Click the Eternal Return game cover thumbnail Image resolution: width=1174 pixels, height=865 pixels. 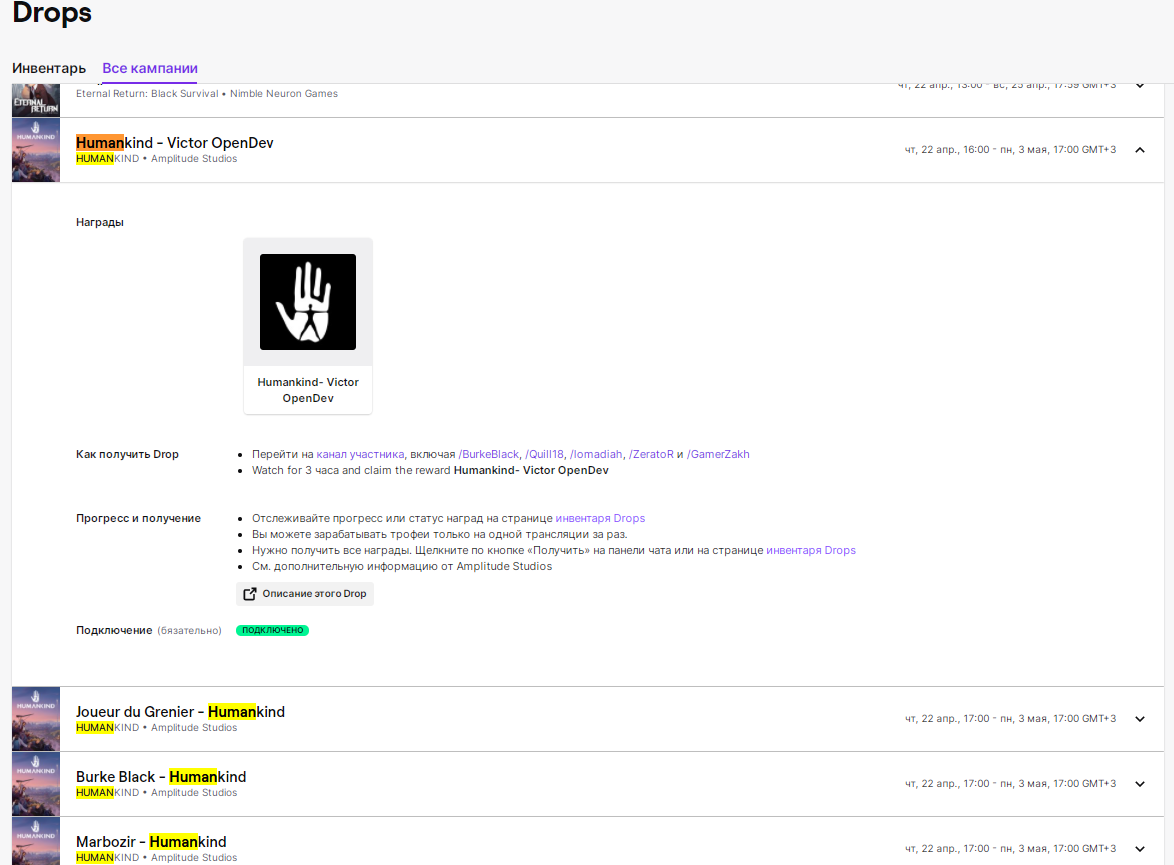[x=36, y=100]
